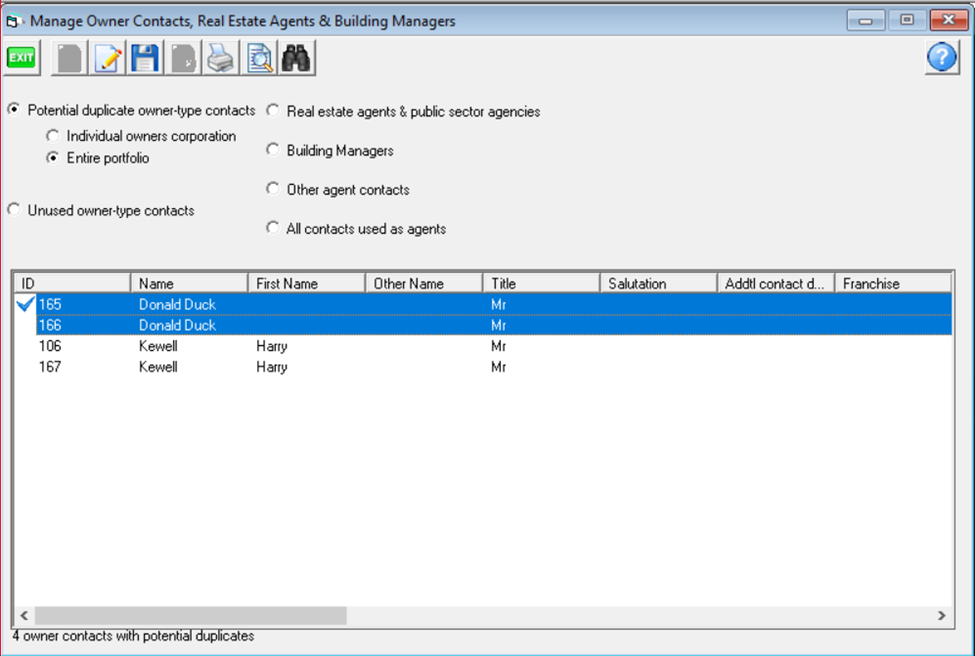Click the Other Name column header

click(x=424, y=284)
